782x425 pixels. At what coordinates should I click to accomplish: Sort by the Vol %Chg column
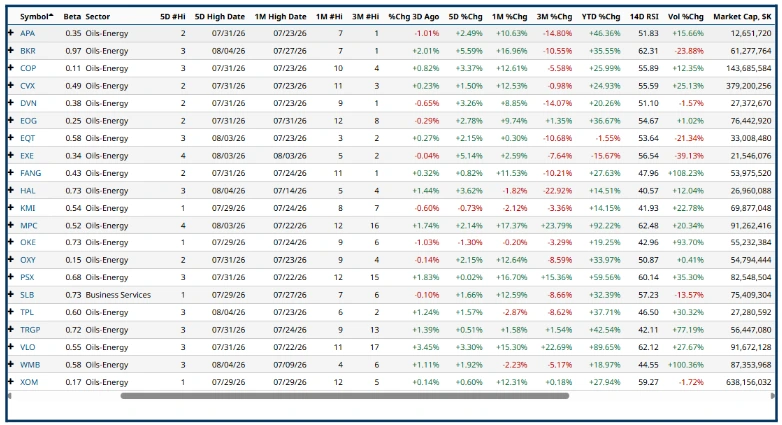coord(686,16)
